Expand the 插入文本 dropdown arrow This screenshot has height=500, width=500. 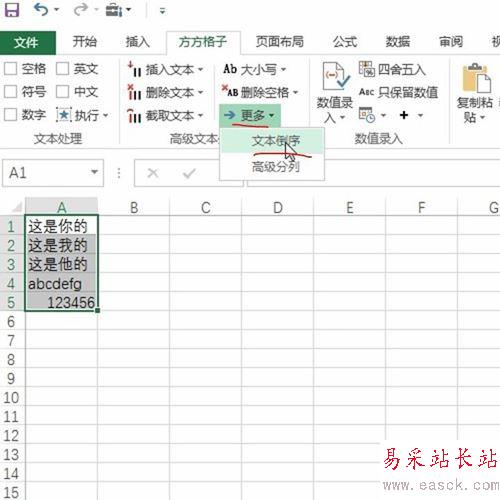(x=200, y=69)
